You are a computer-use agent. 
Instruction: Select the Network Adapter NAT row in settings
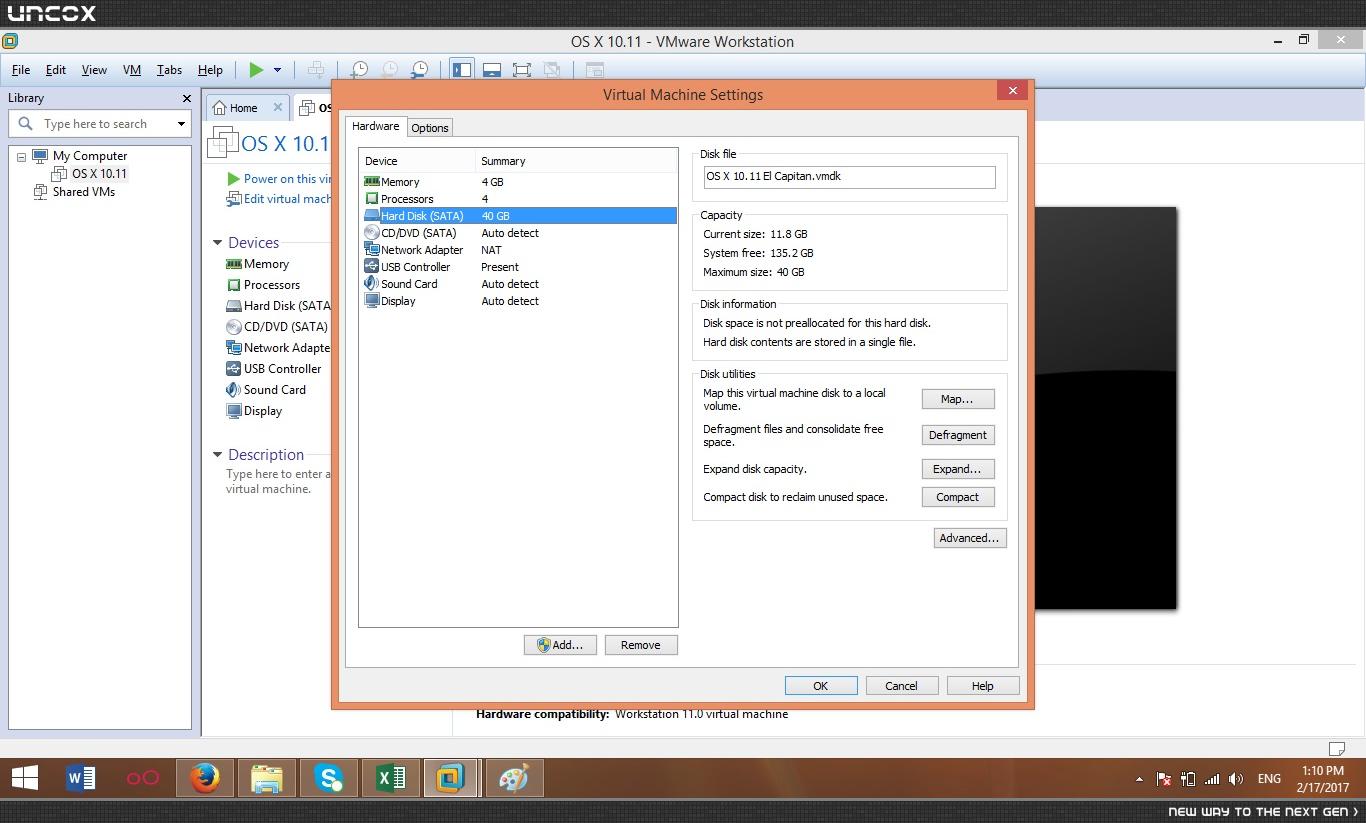[x=518, y=250]
